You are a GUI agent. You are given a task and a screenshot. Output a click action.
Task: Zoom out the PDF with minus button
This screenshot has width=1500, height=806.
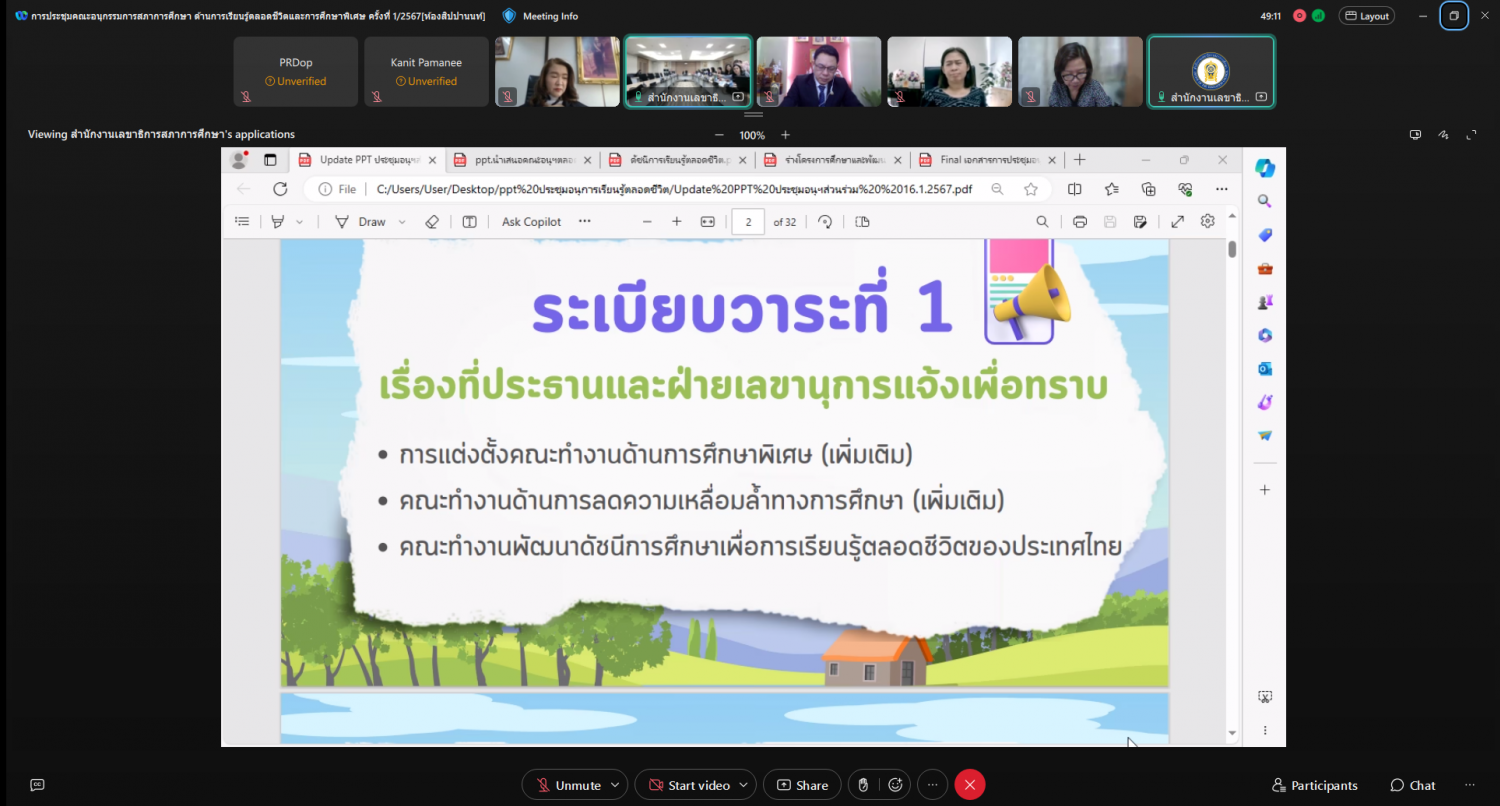tap(647, 222)
